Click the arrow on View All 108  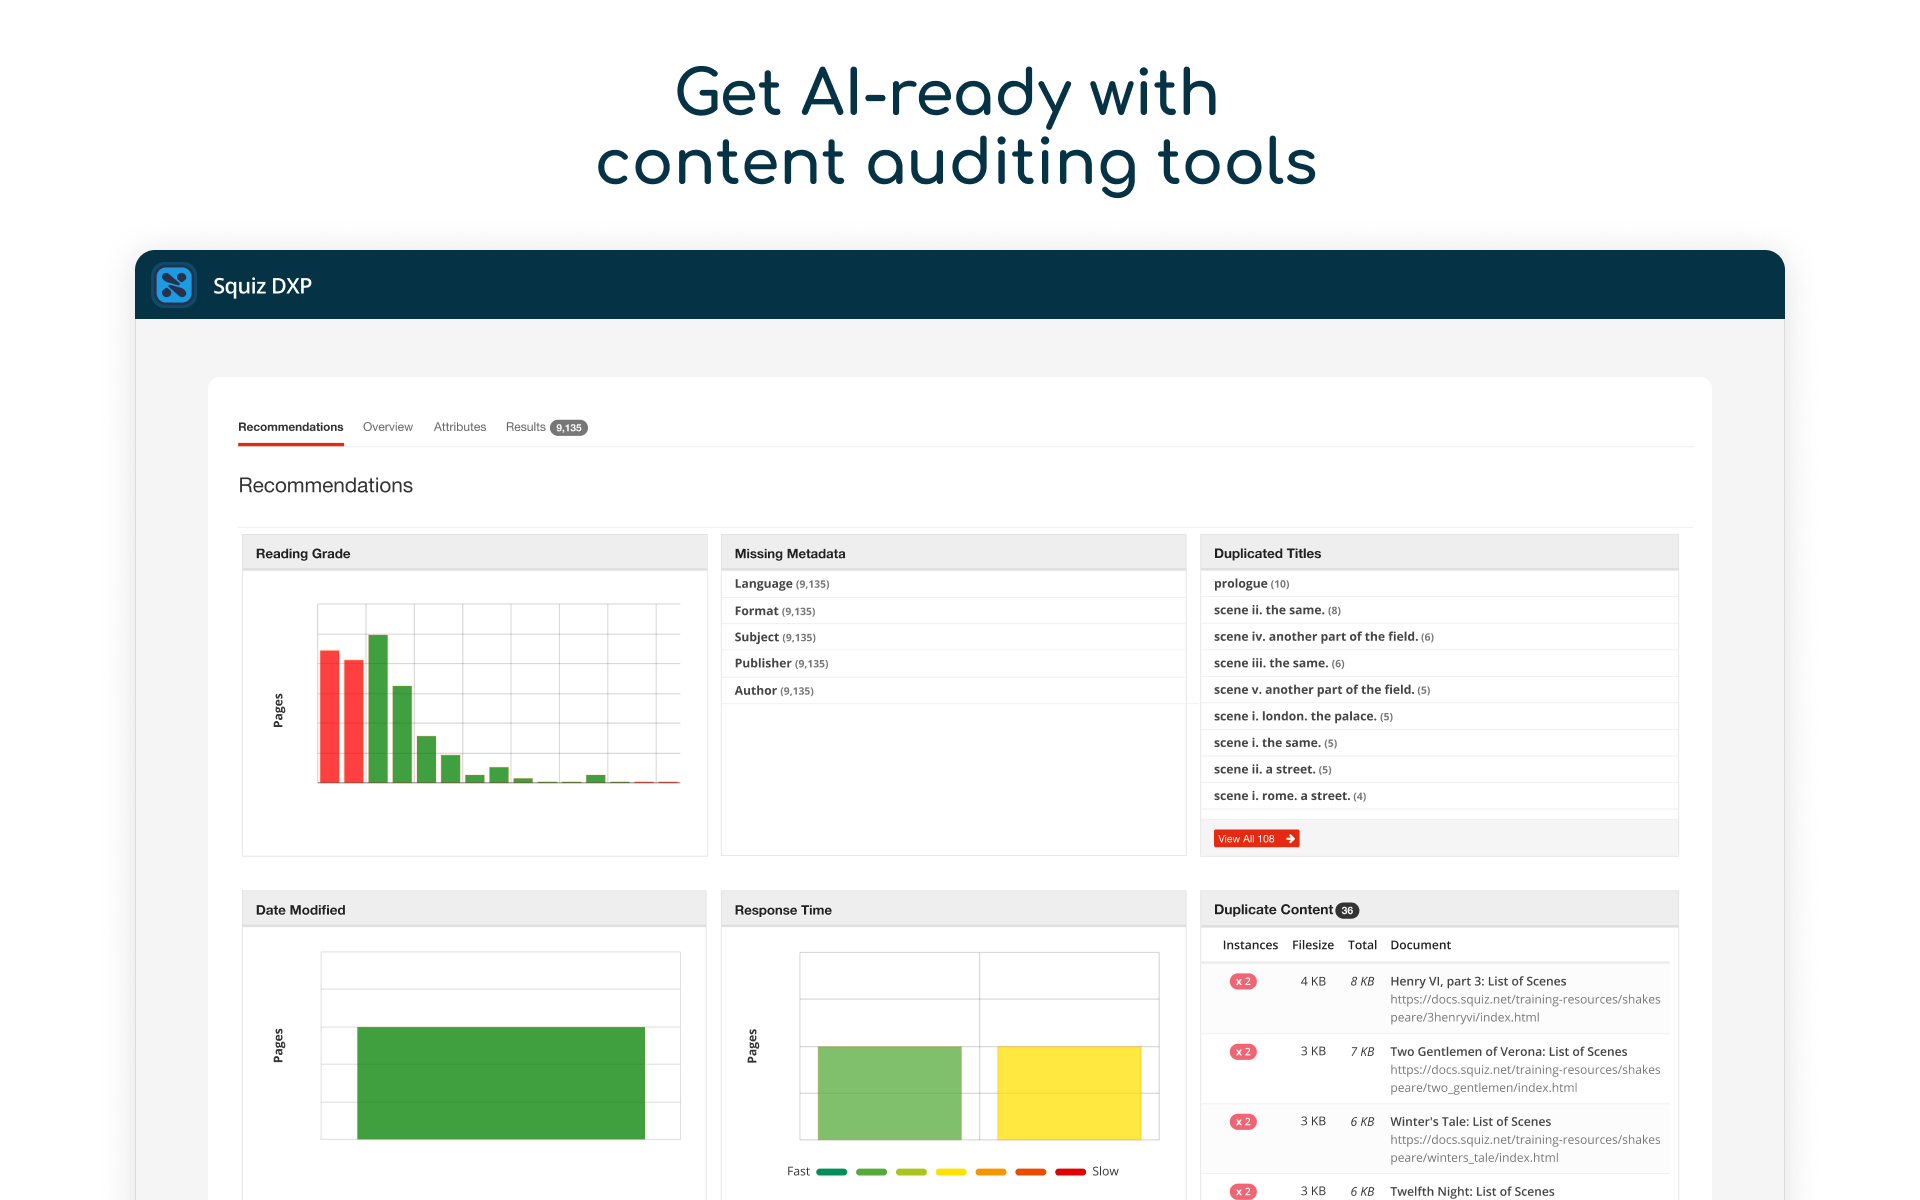[1290, 839]
